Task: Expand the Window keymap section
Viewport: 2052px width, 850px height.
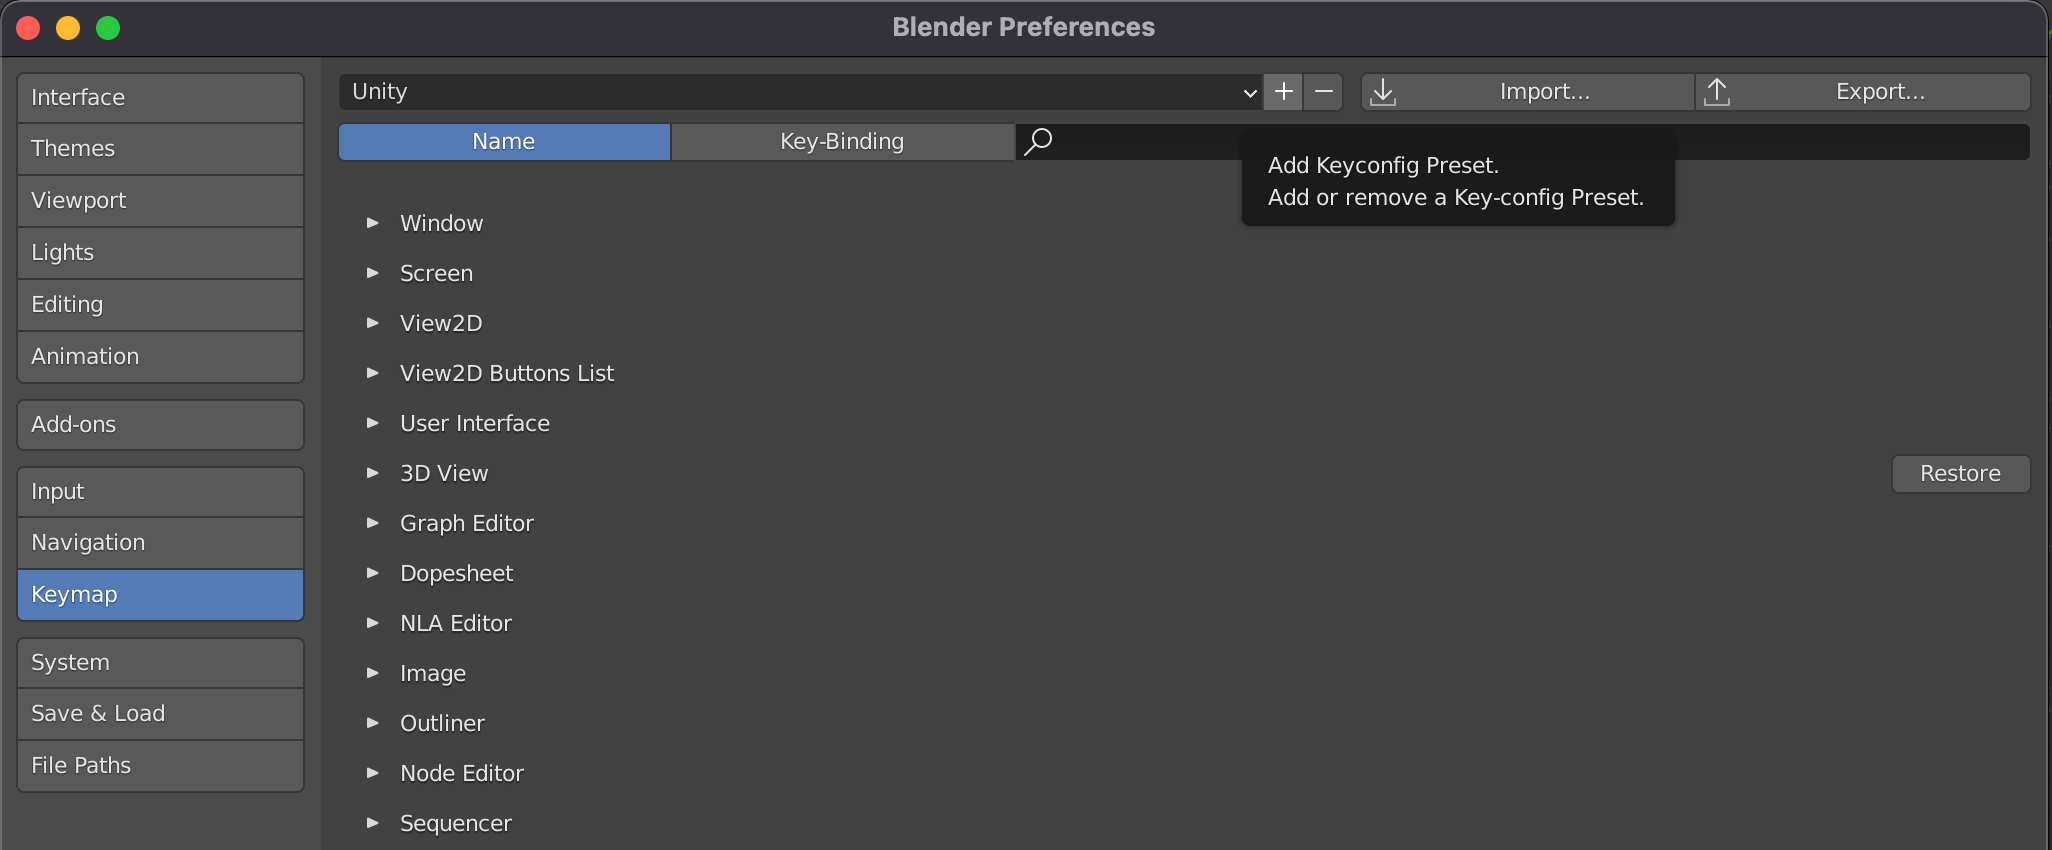Action: point(373,223)
